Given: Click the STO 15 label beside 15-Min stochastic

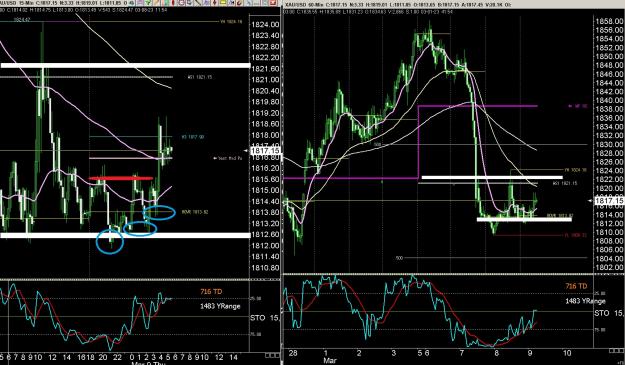Looking at the screenshot, I should click(x=265, y=318).
